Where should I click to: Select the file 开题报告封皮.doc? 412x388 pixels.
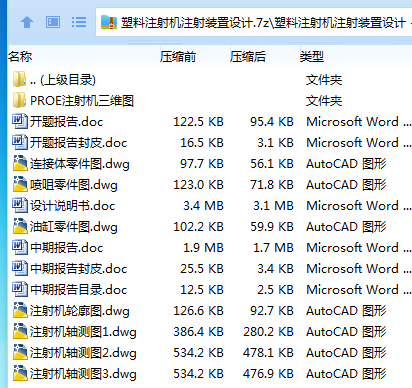point(78,143)
